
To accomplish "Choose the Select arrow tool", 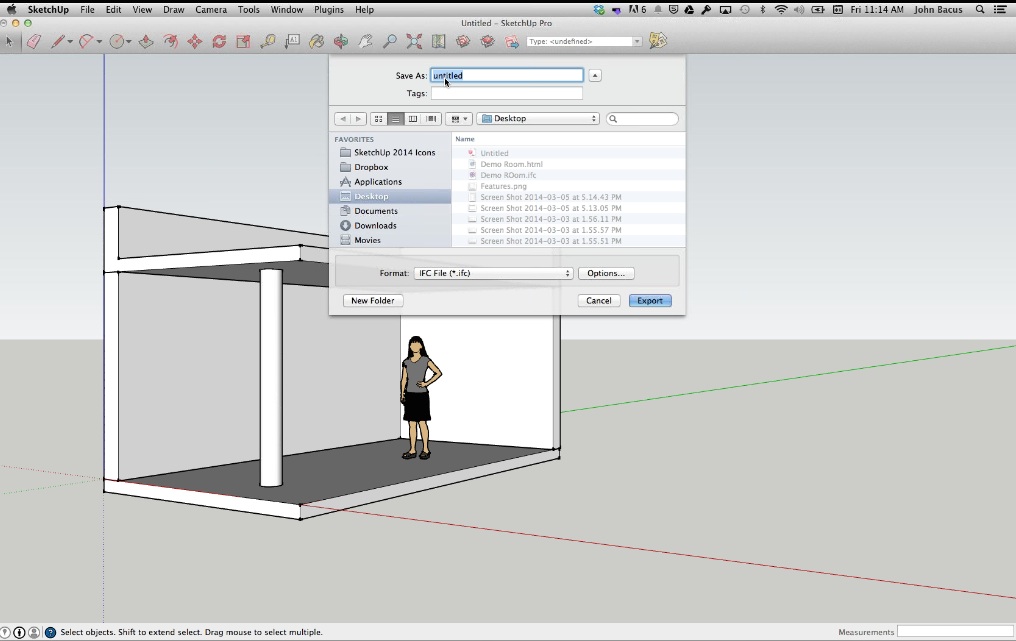I will (9, 41).
